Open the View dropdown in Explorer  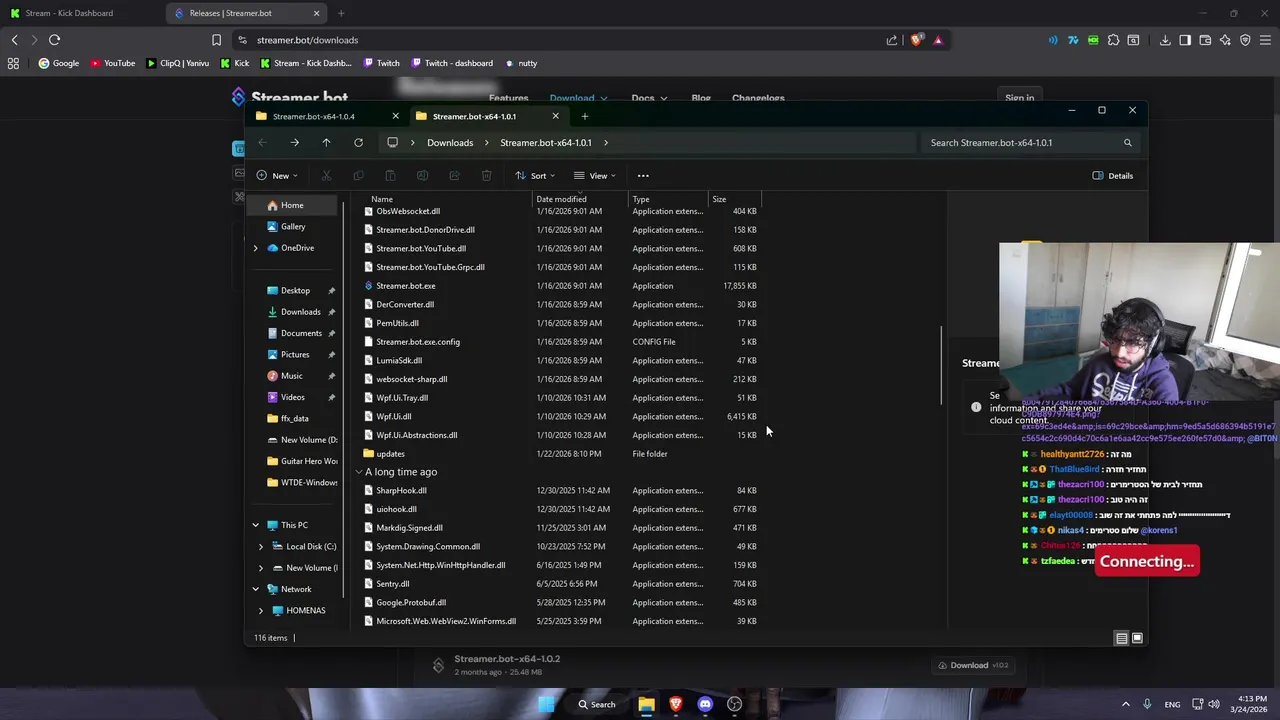(595, 176)
